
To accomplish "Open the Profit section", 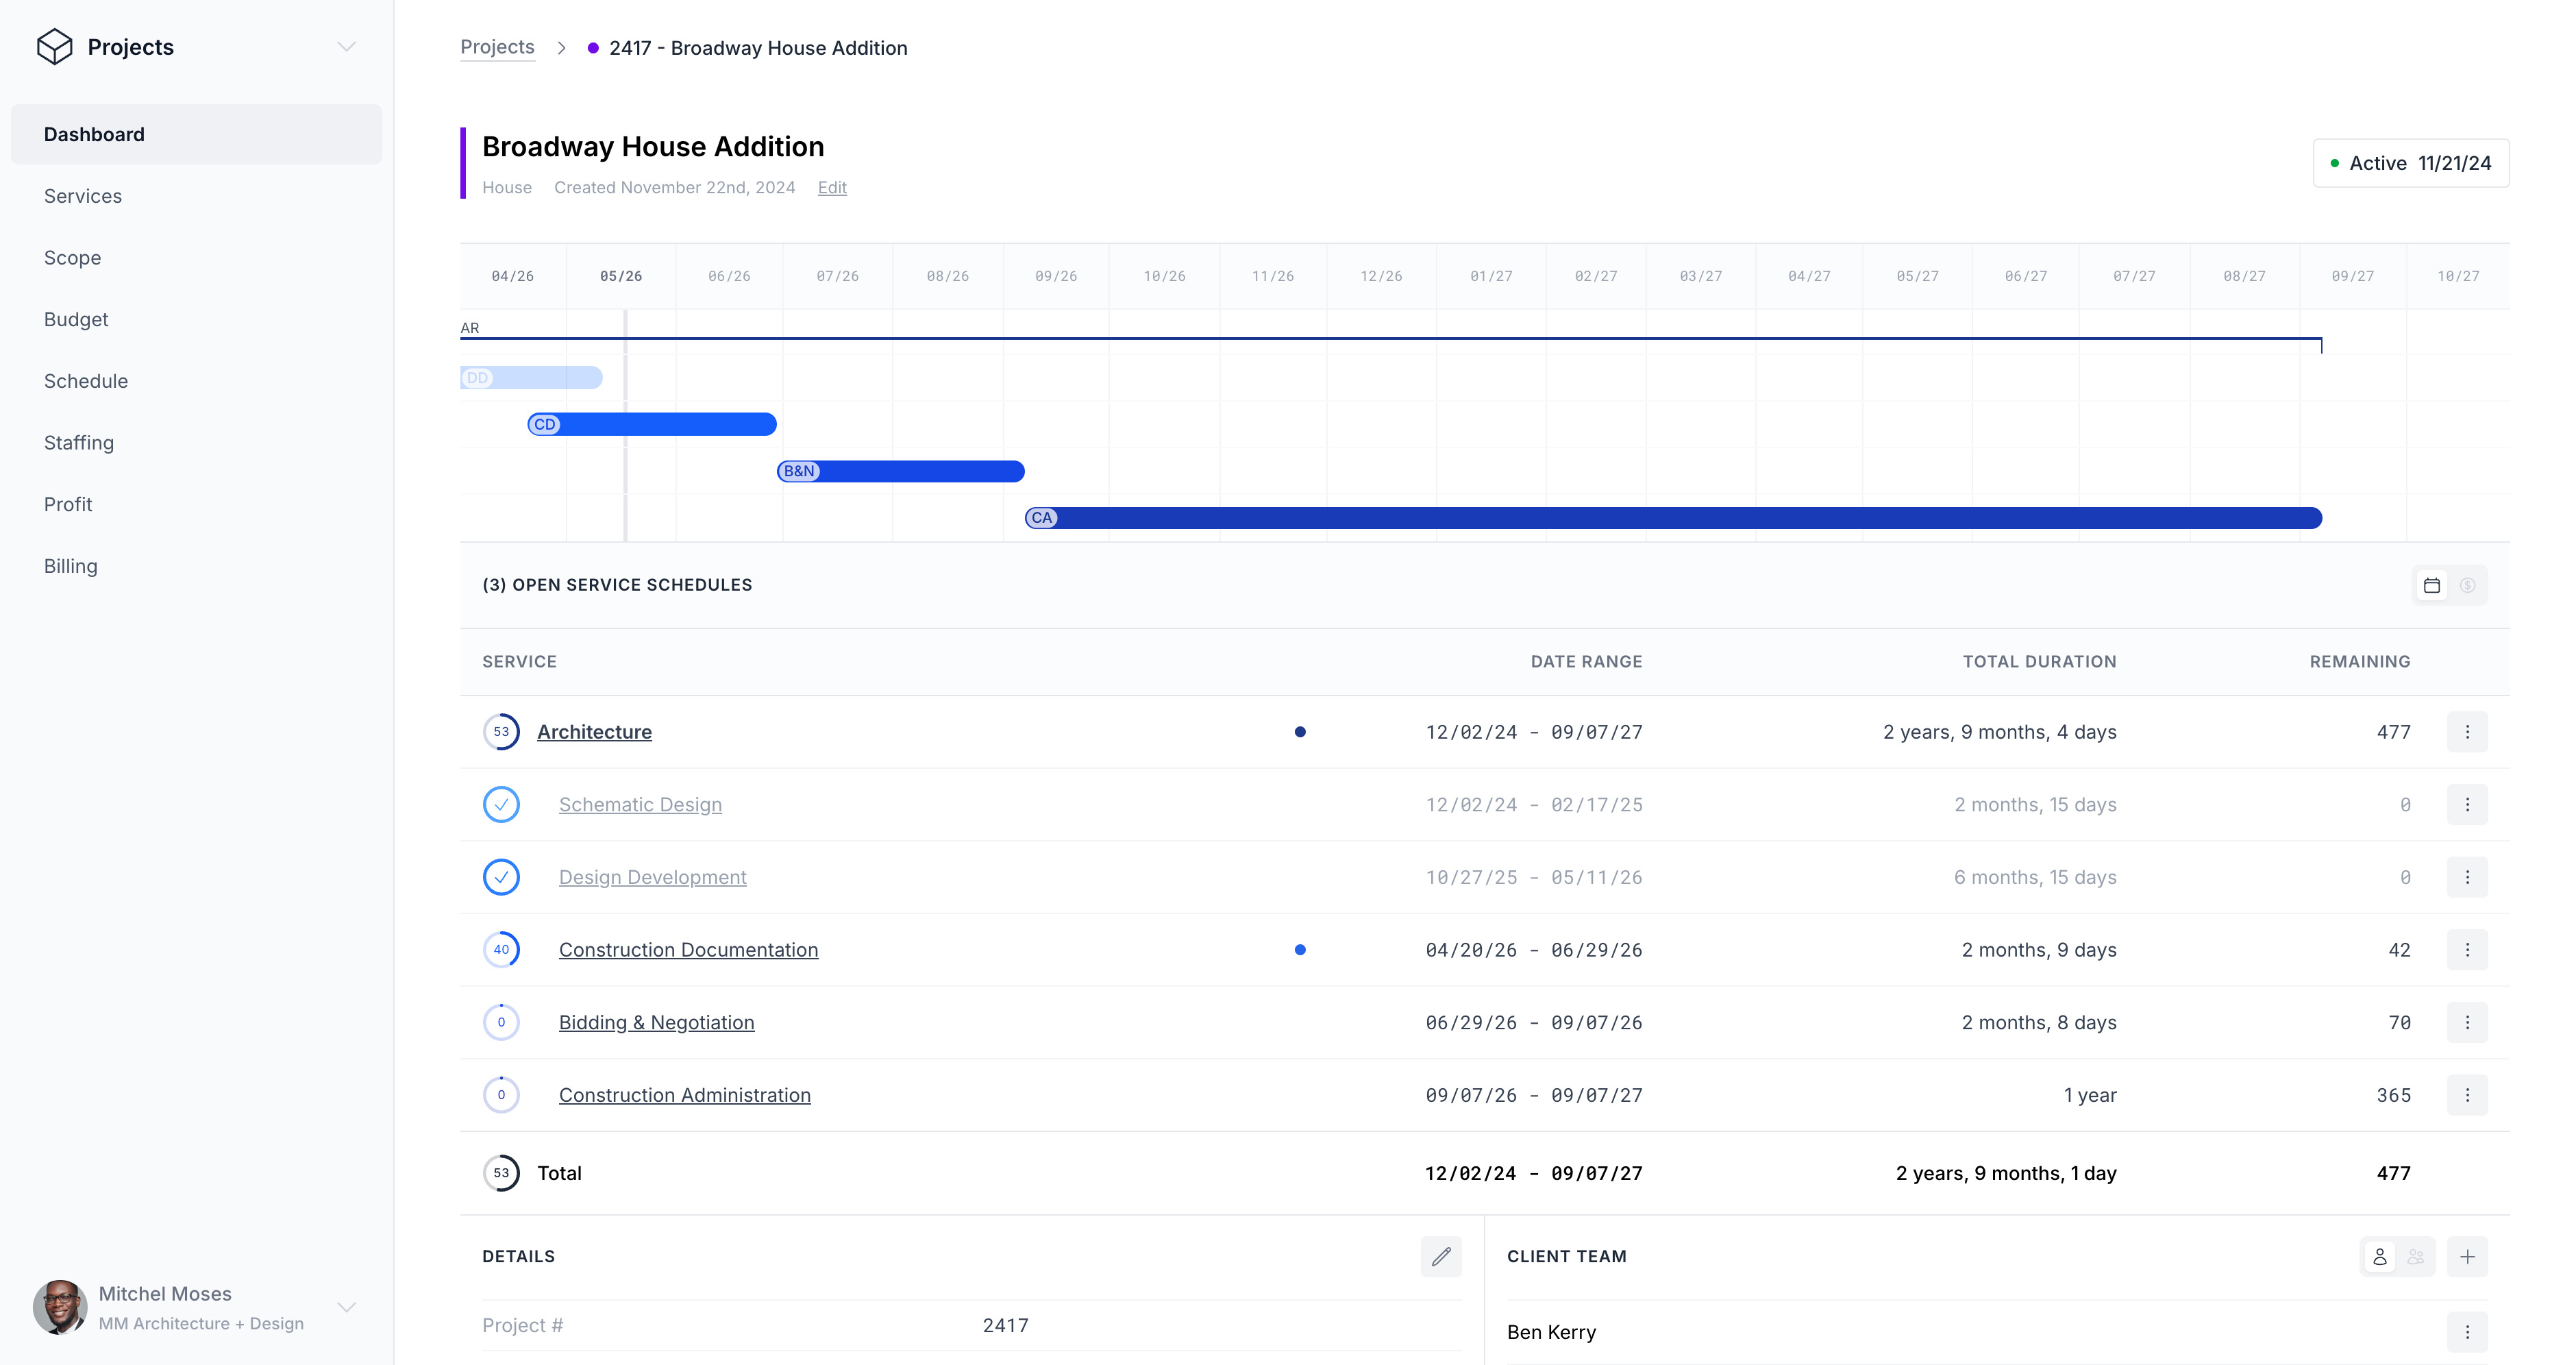I will click(68, 504).
